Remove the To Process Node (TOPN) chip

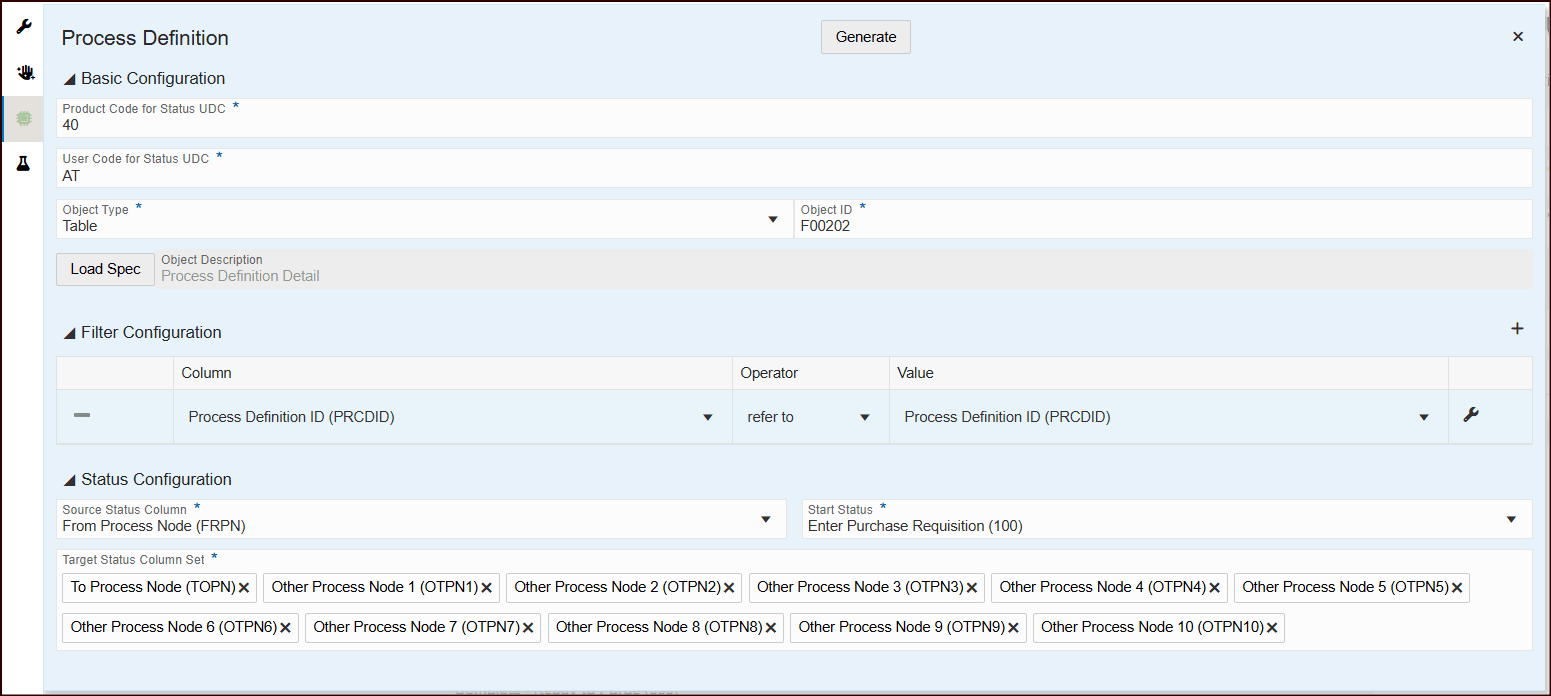(243, 587)
